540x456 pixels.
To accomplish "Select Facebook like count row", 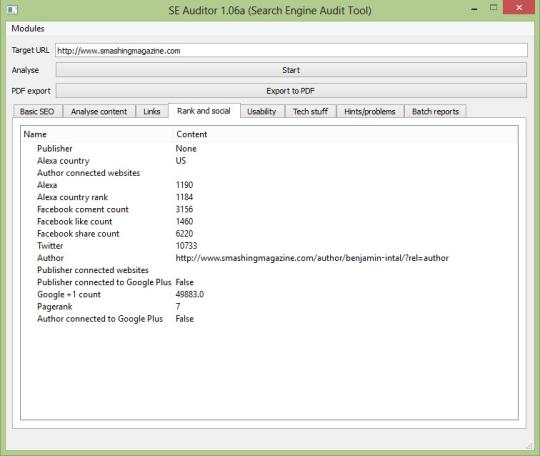I will (x=269, y=221).
